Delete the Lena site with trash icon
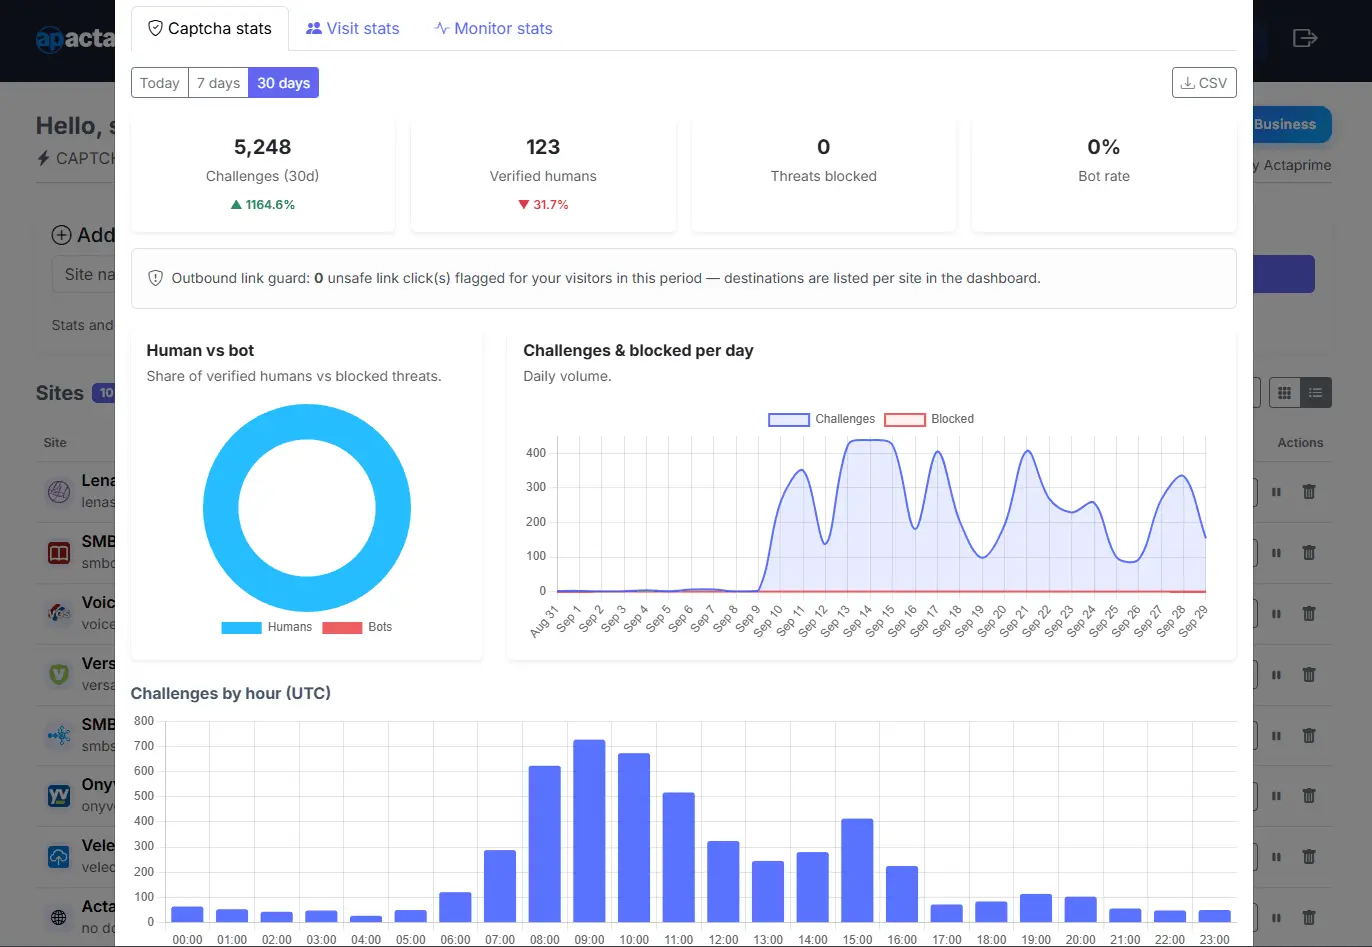The width and height of the screenshot is (1372, 947). [x=1308, y=492]
